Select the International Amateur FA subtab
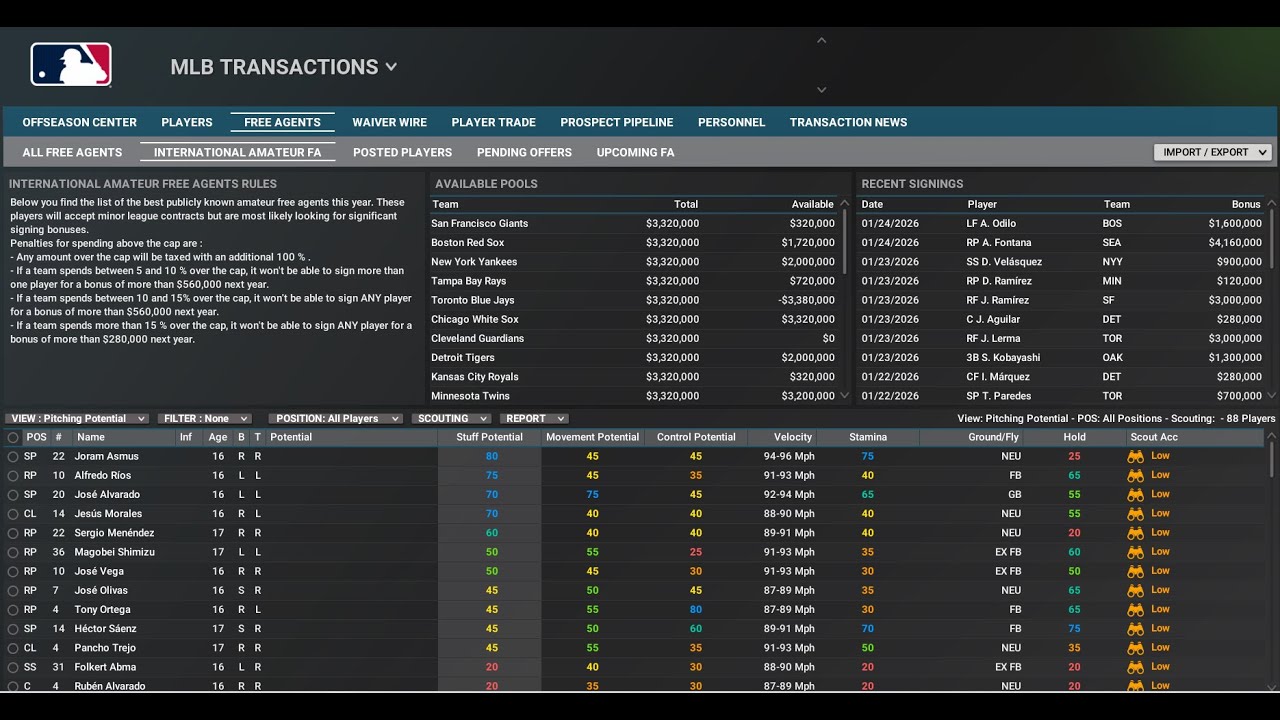The width and height of the screenshot is (1280, 720). (238, 152)
